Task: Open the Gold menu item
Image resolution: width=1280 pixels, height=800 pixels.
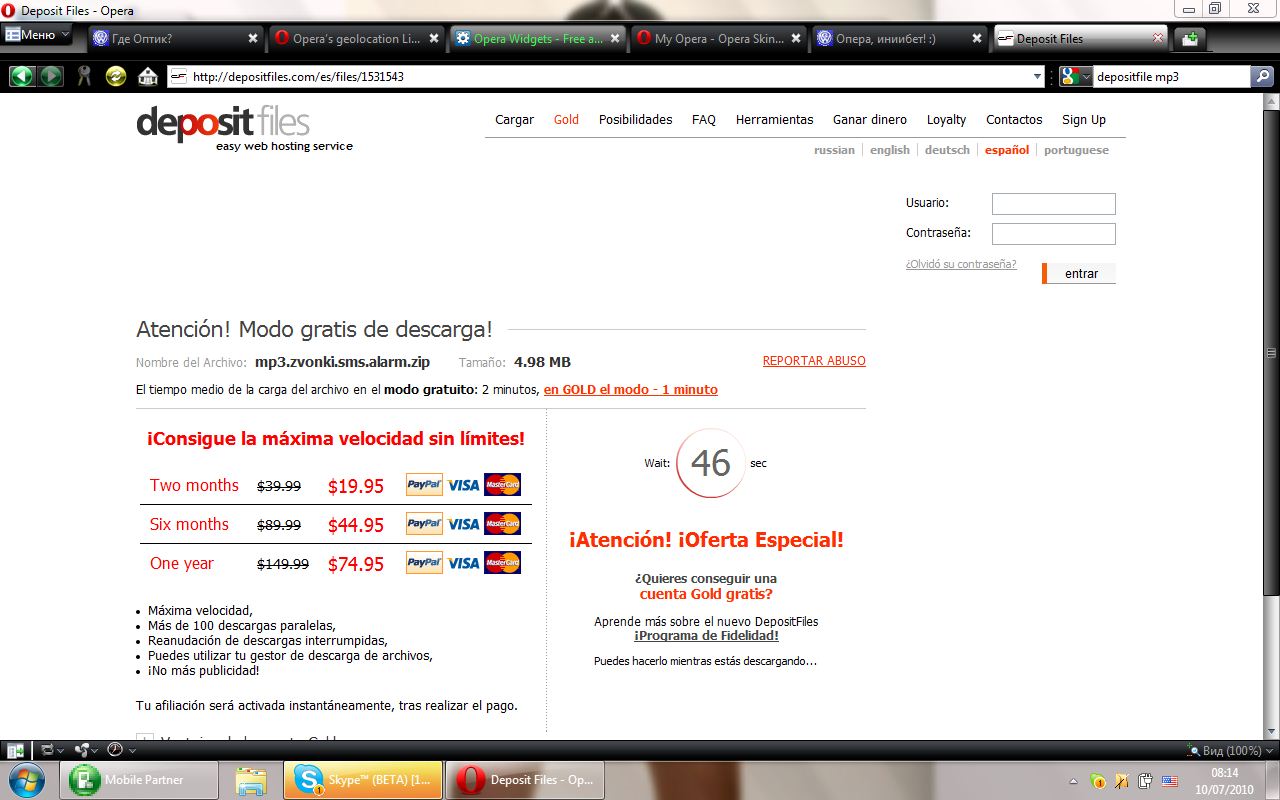Action: pos(566,119)
